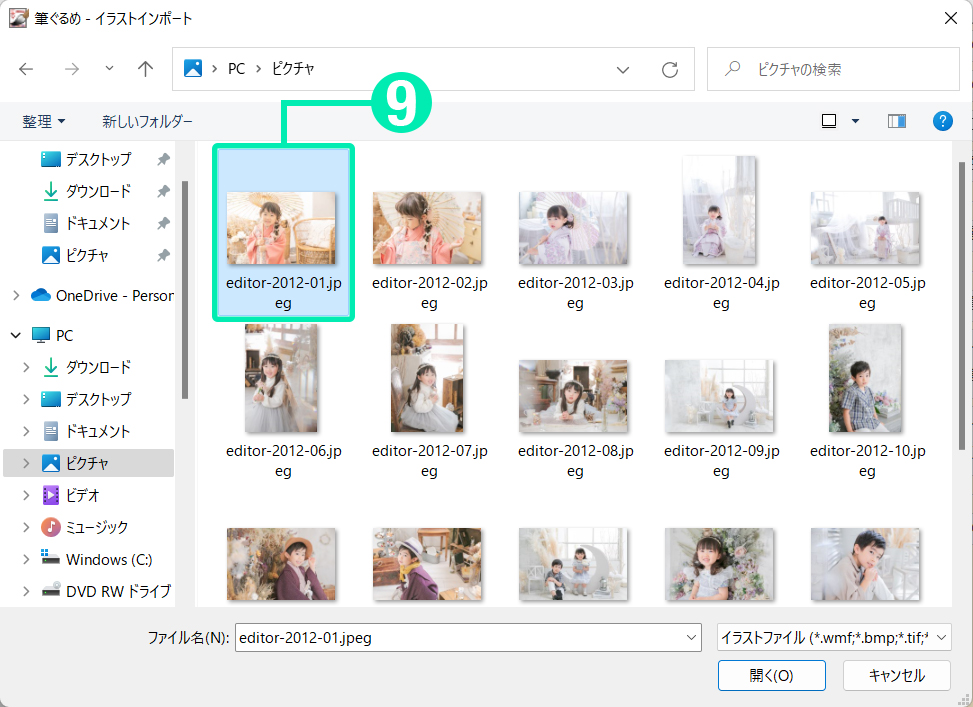Click the Up one level arrow
This screenshot has height=707, width=973.
146,69
